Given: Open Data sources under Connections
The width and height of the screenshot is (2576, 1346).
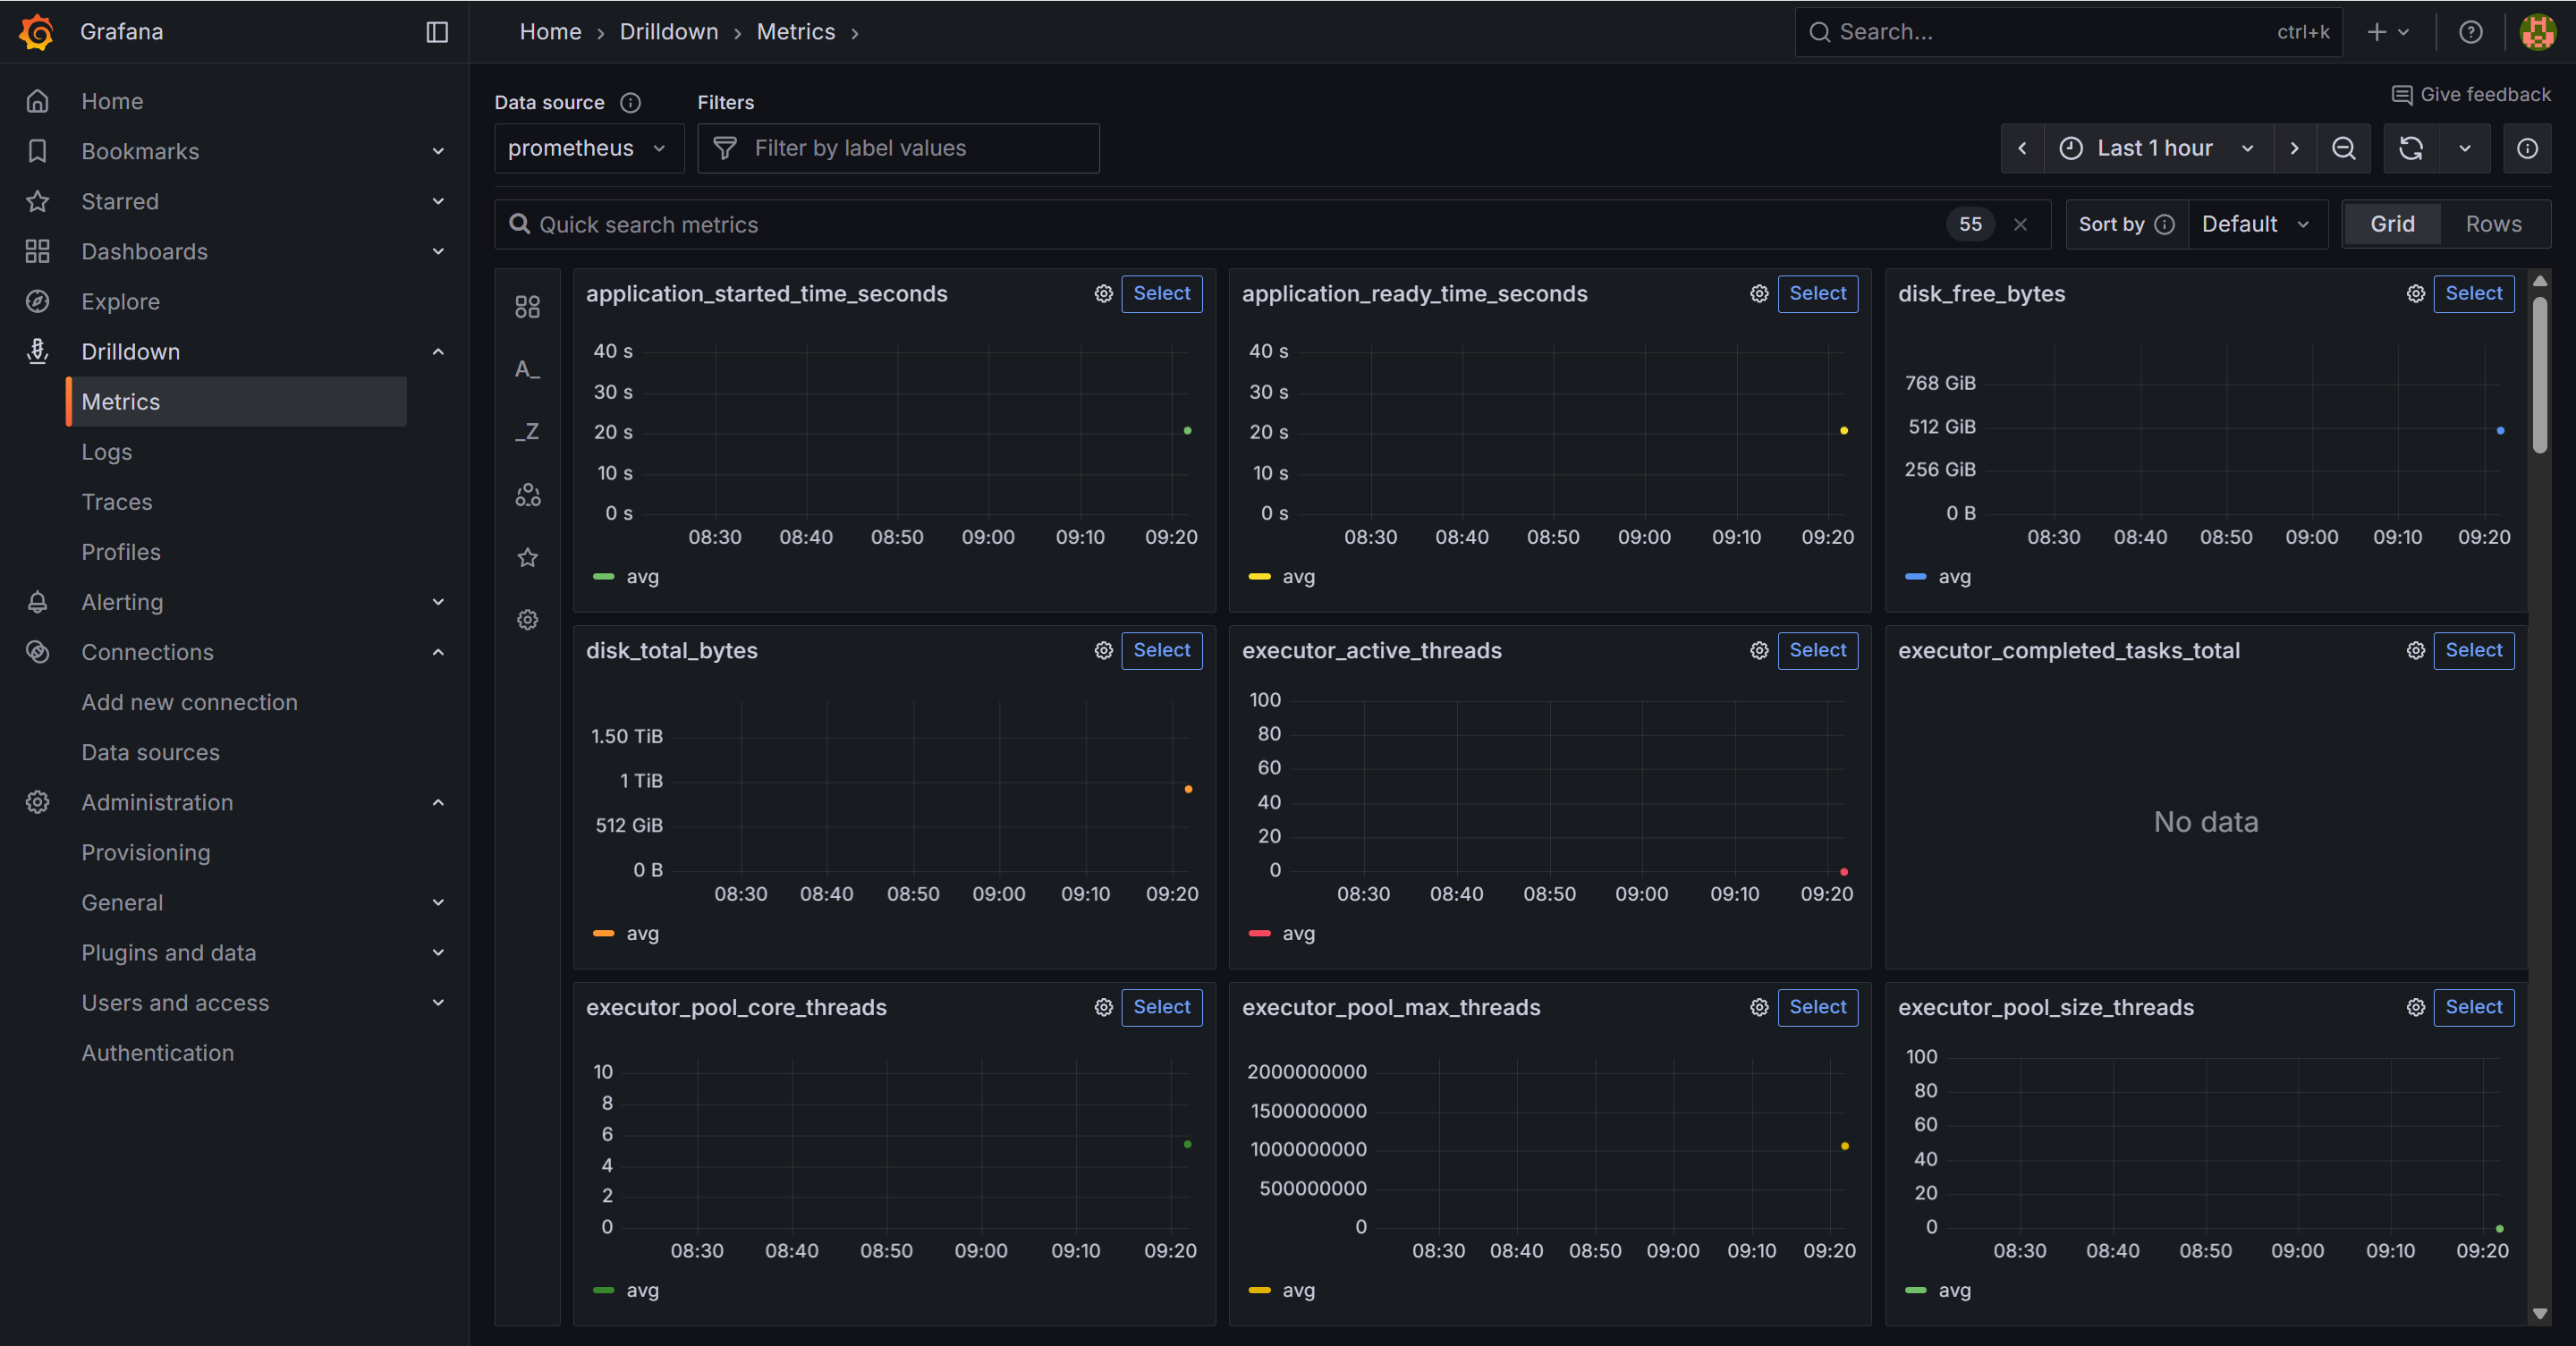Looking at the screenshot, I should (150, 753).
